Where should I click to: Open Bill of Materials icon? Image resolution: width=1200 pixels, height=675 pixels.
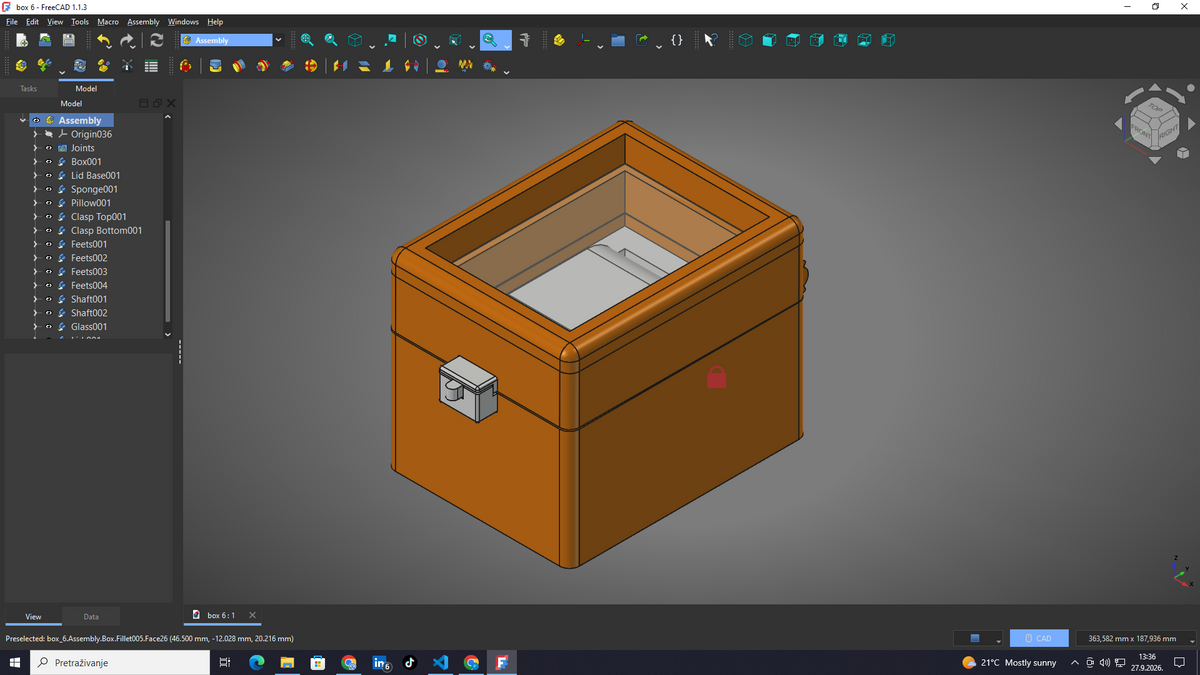[x=151, y=66]
